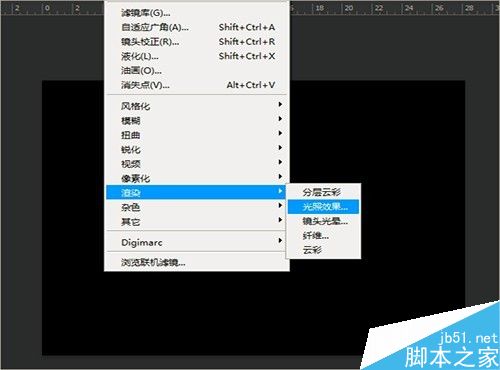This screenshot has width=500, height=370.
Task: Click the Shift+Ctrl+A shortcut text
Action: 247,27
